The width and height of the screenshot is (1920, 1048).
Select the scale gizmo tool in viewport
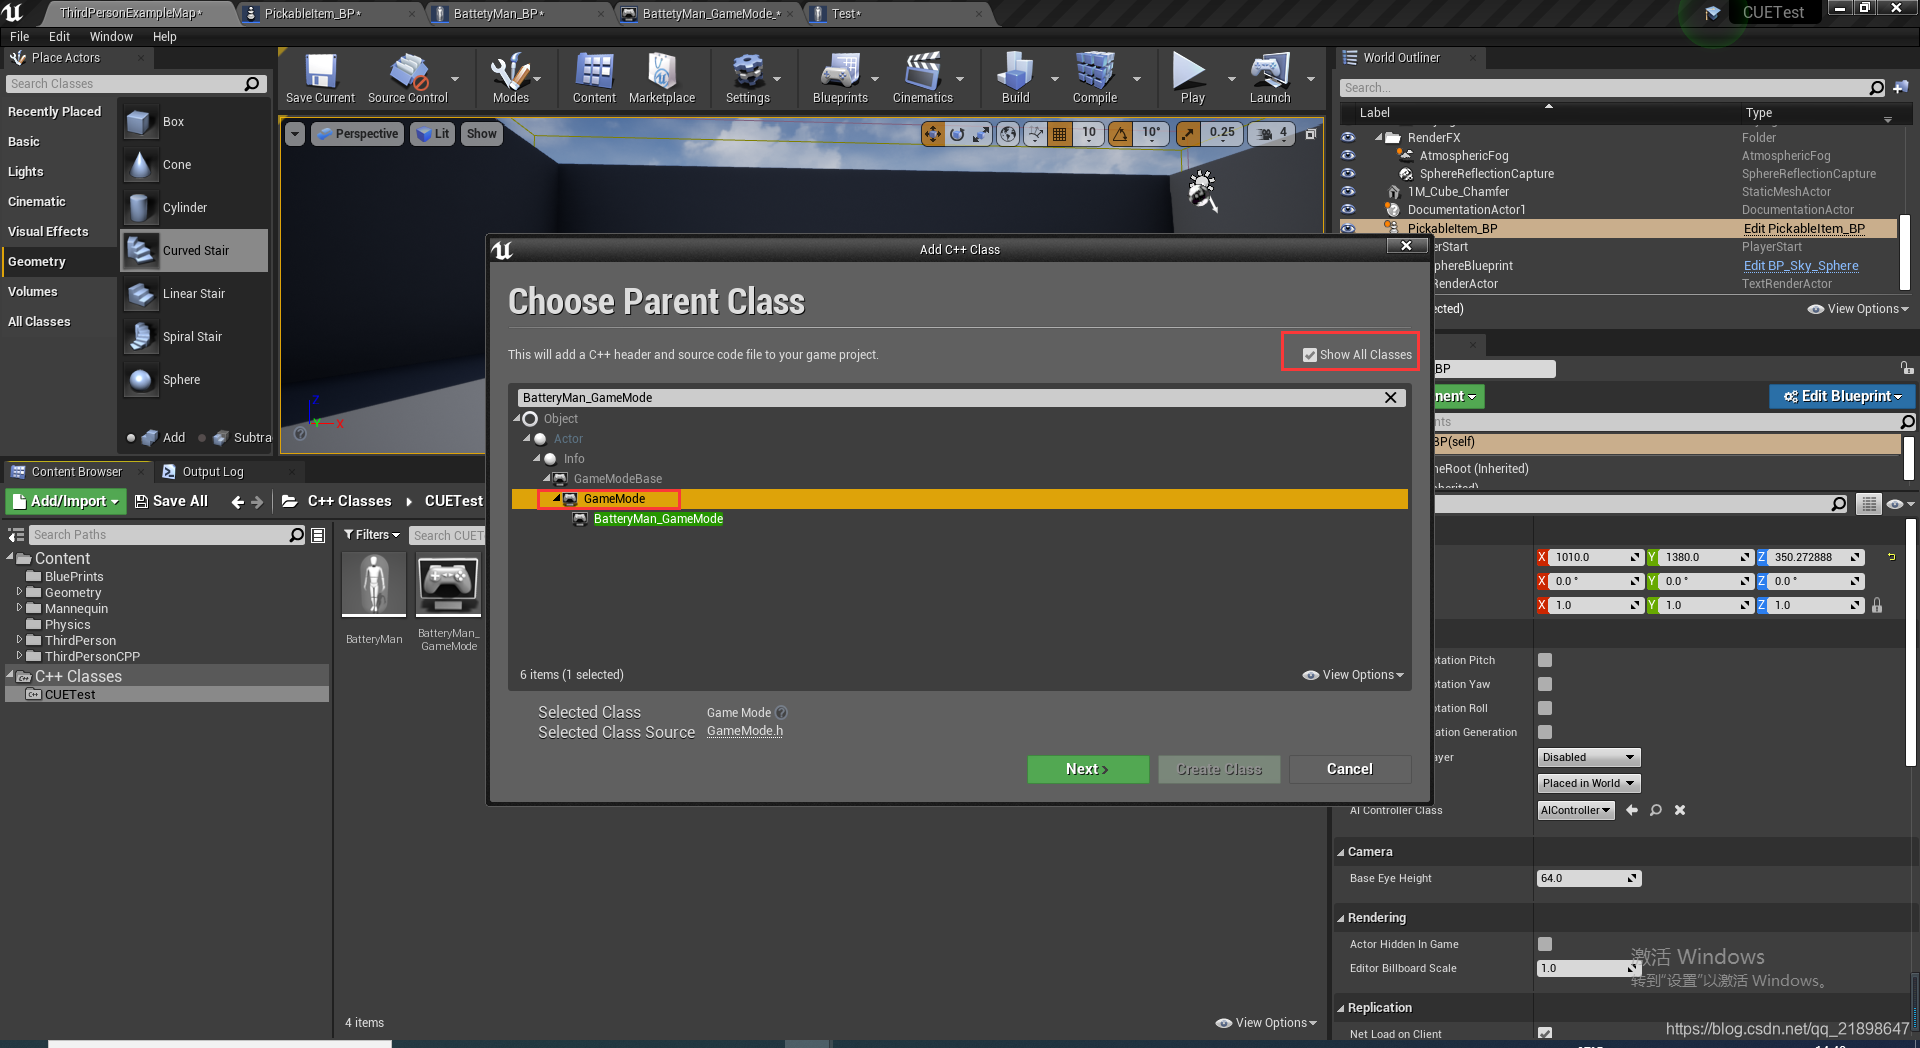coord(982,134)
